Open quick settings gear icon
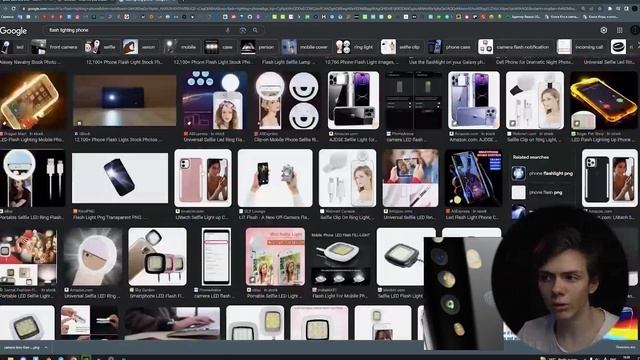Screen dimensions: 640x360 pos(604,30)
